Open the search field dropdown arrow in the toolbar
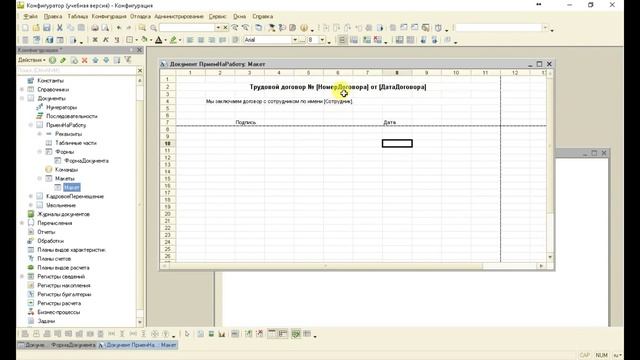This screenshot has height=360, width=640. pos(218,28)
